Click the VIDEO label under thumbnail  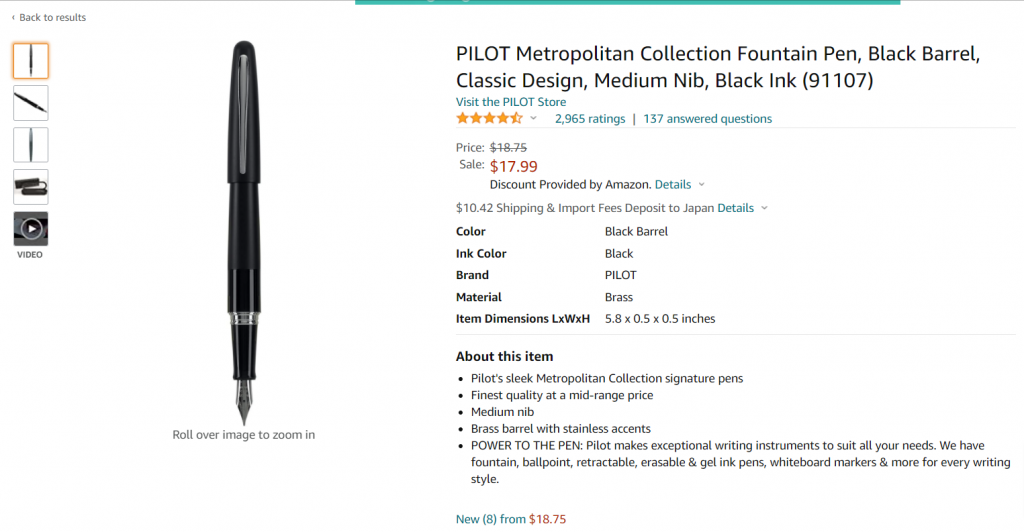click(x=30, y=255)
